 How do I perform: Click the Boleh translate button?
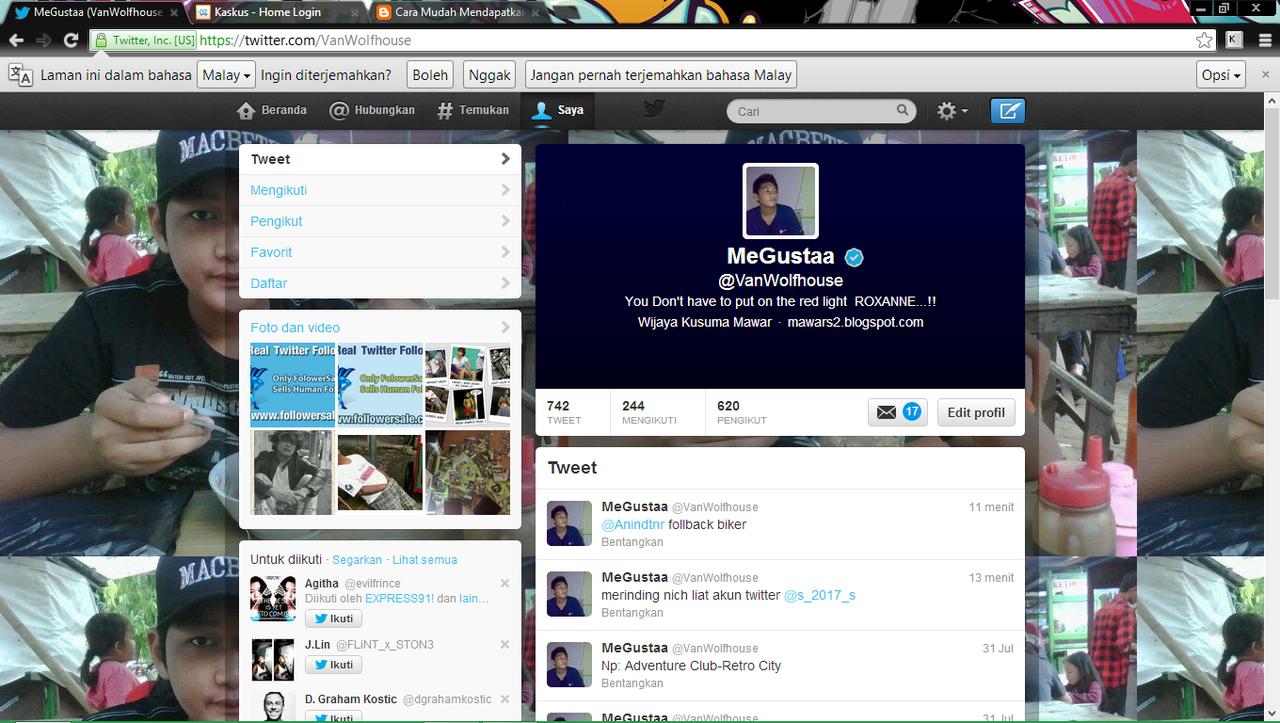coord(430,75)
